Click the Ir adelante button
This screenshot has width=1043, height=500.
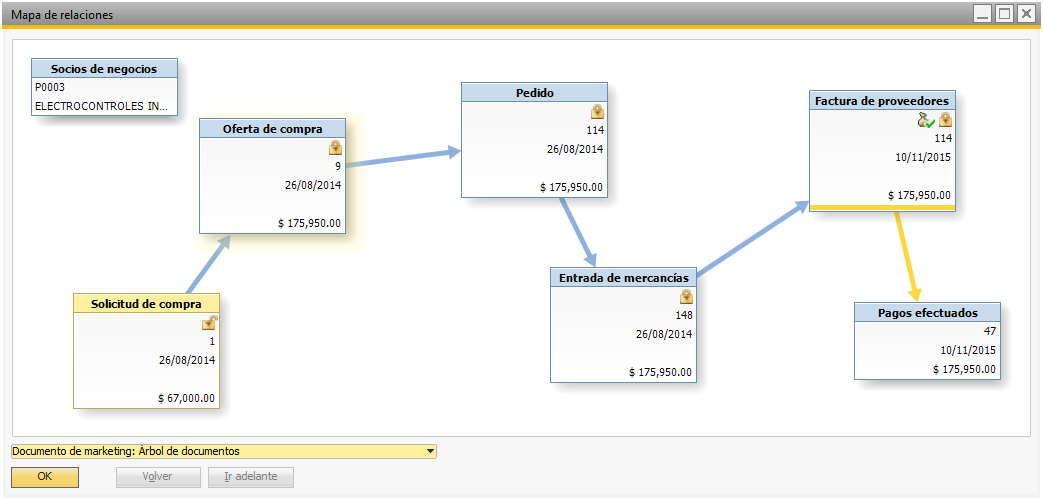(x=250, y=477)
